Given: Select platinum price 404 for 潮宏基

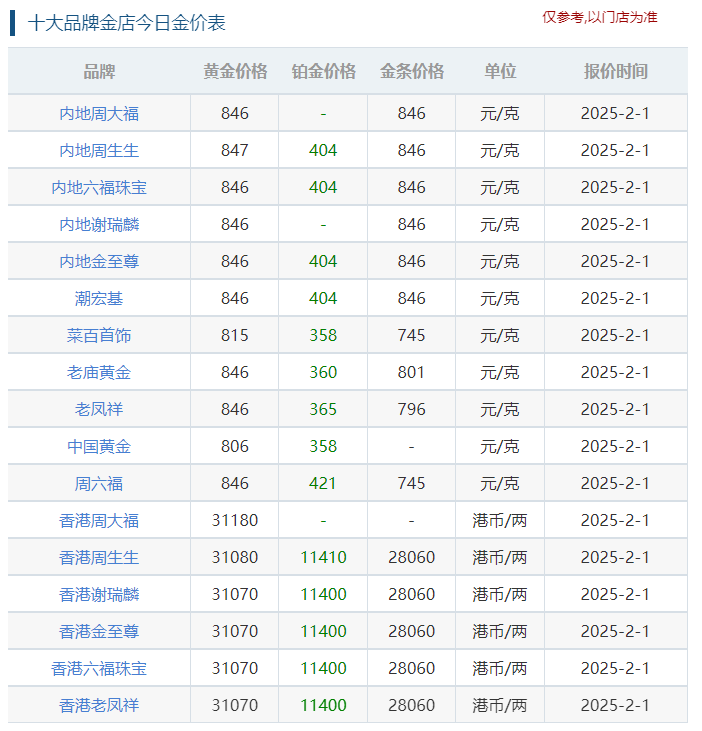Looking at the screenshot, I should pos(323,298).
